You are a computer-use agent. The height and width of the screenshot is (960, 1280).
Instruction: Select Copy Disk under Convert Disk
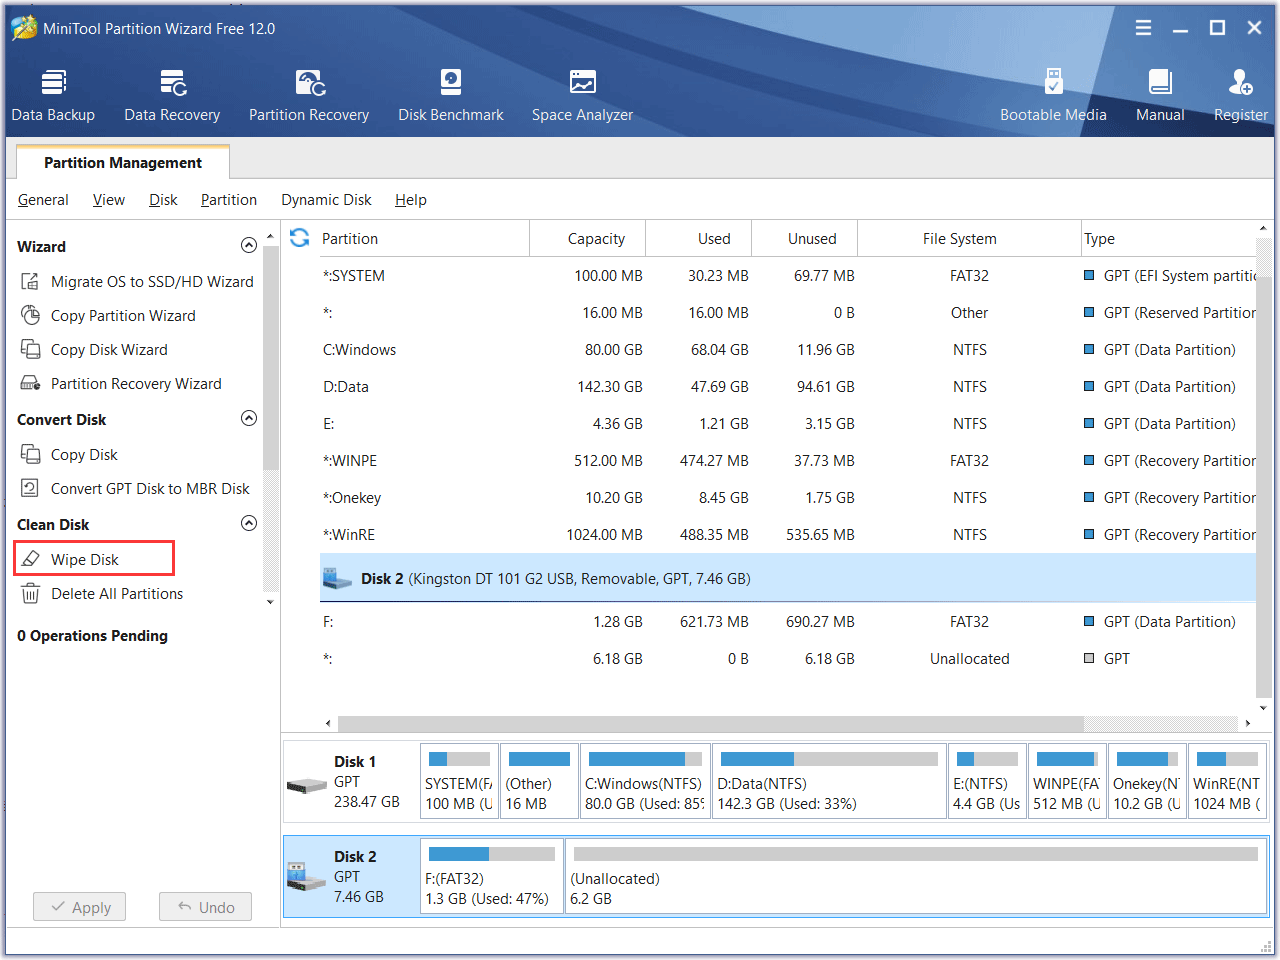(69, 455)
